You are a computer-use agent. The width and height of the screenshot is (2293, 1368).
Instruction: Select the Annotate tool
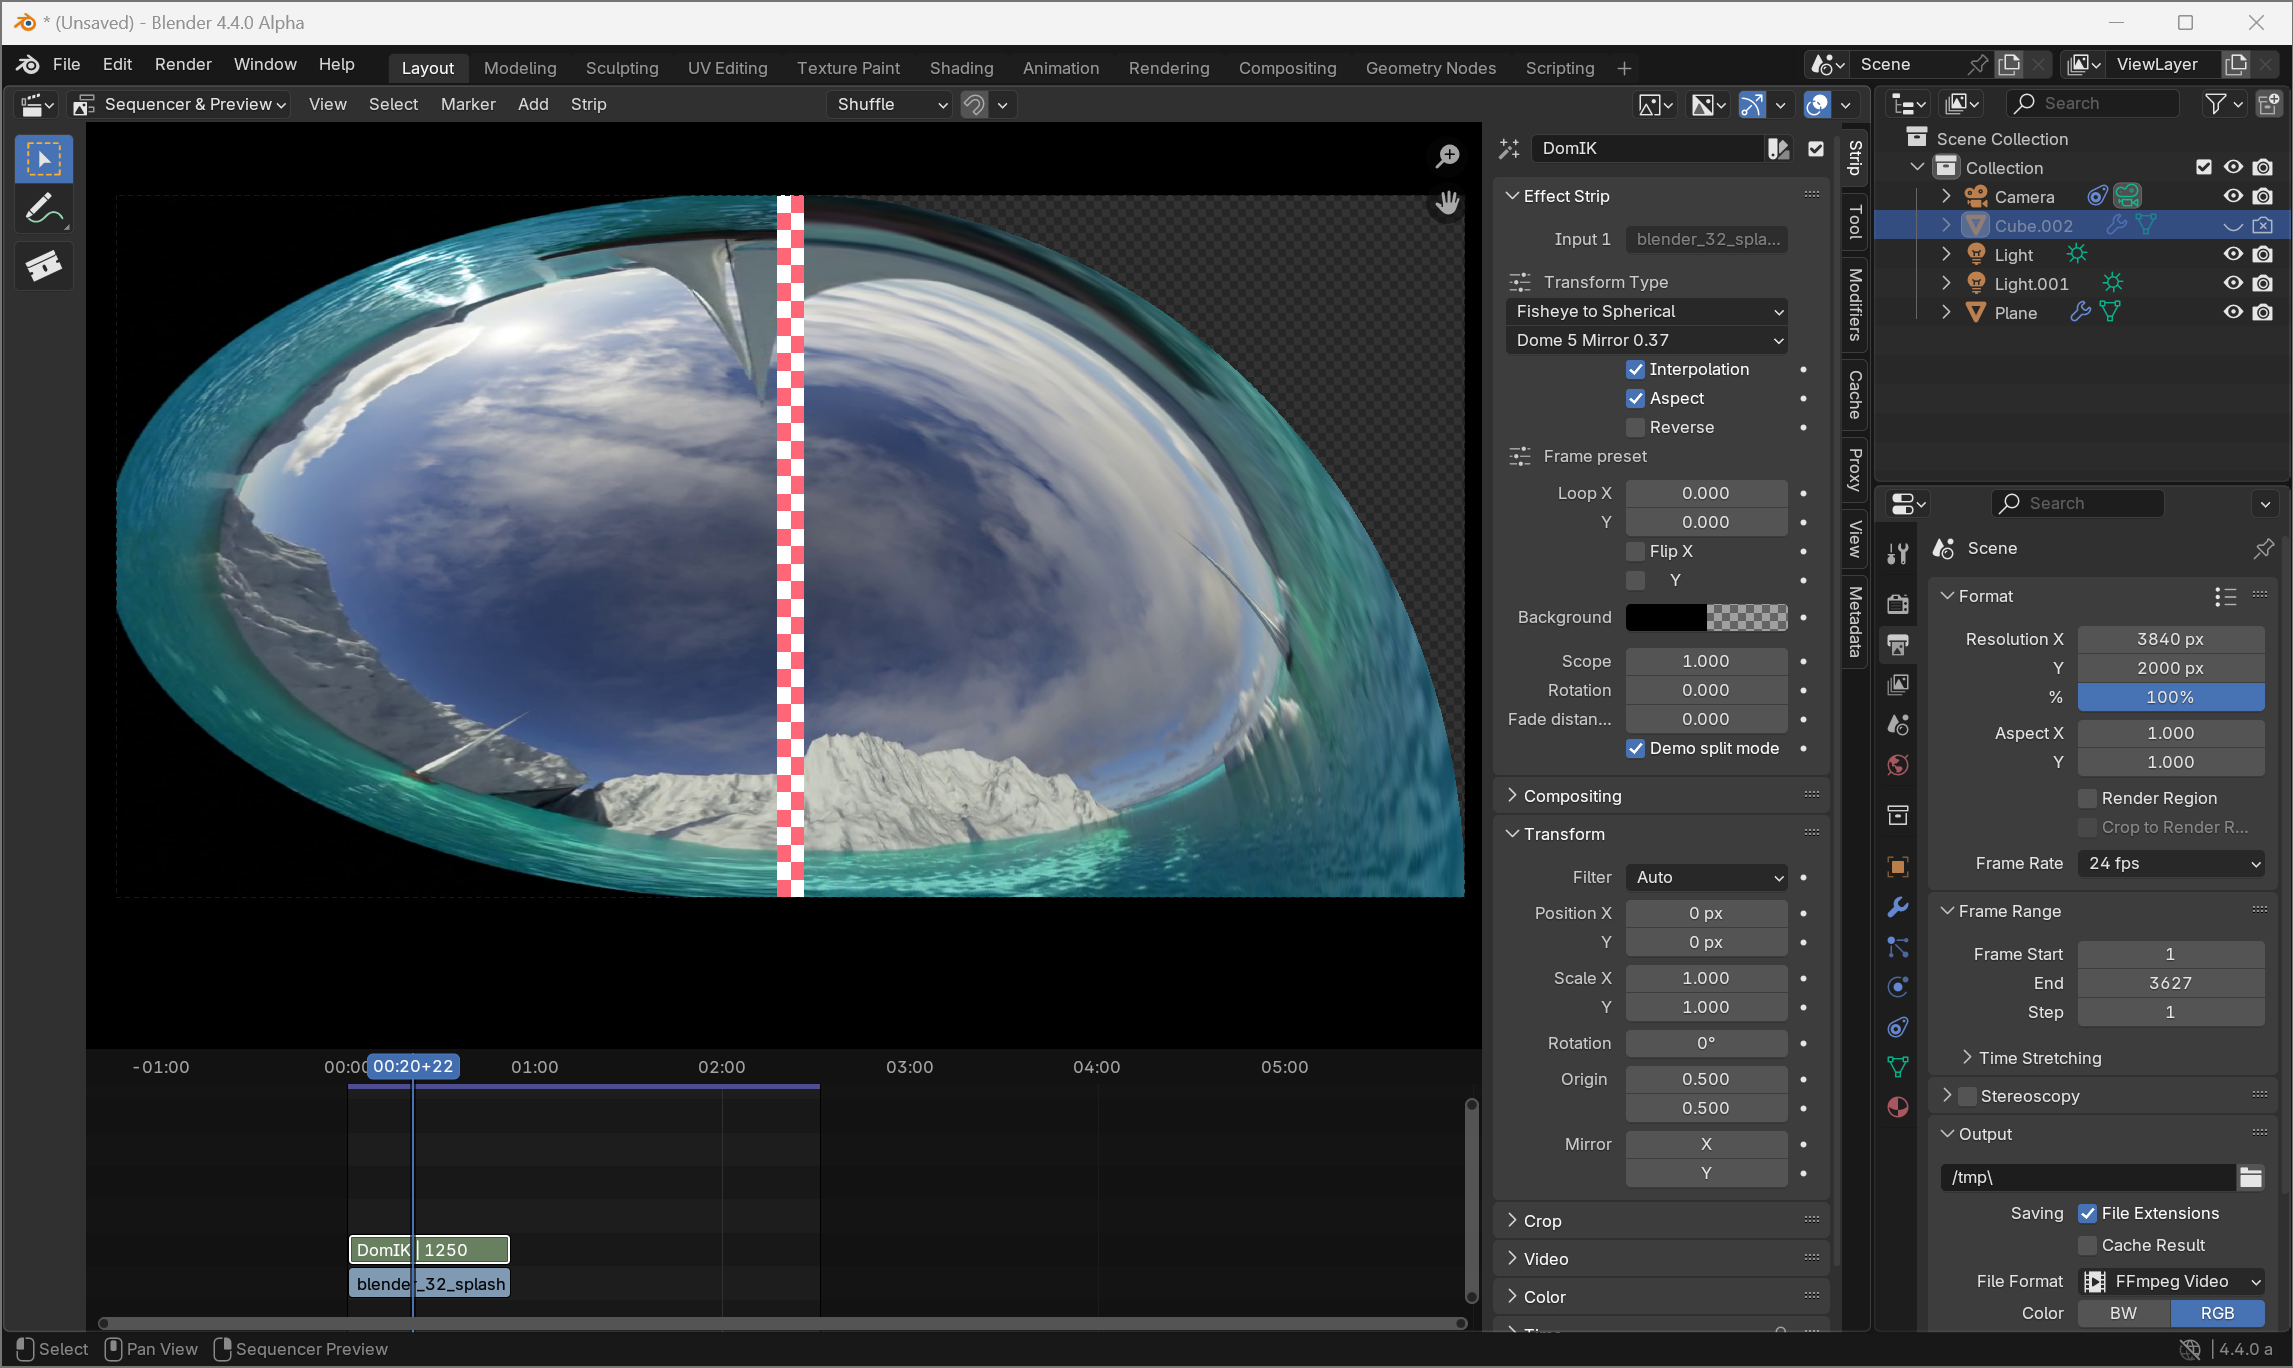(43, 211)
